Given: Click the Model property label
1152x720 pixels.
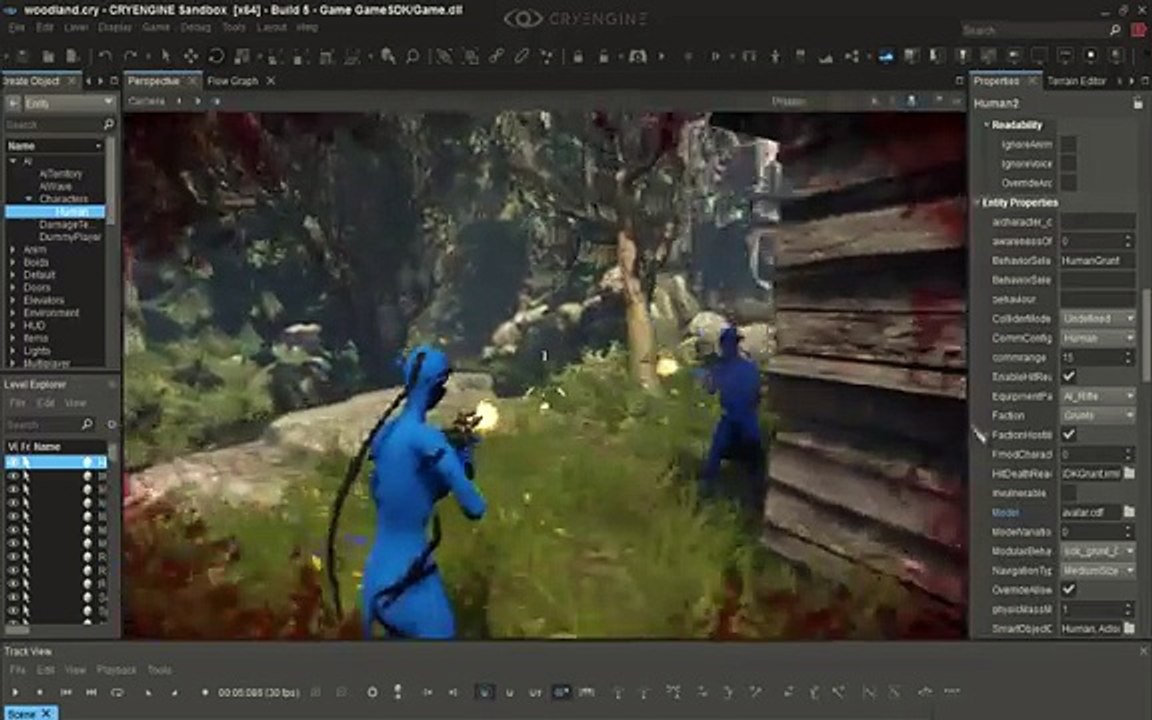Looking at the screenshot, I should [x=1006, y=512].
